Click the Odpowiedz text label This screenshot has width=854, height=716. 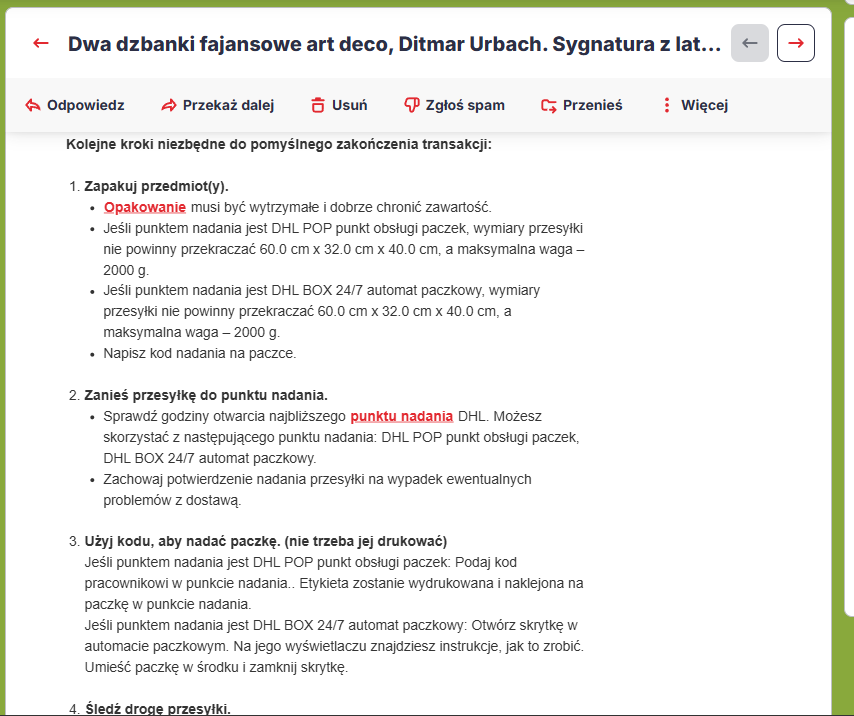(x=85, y=105)
